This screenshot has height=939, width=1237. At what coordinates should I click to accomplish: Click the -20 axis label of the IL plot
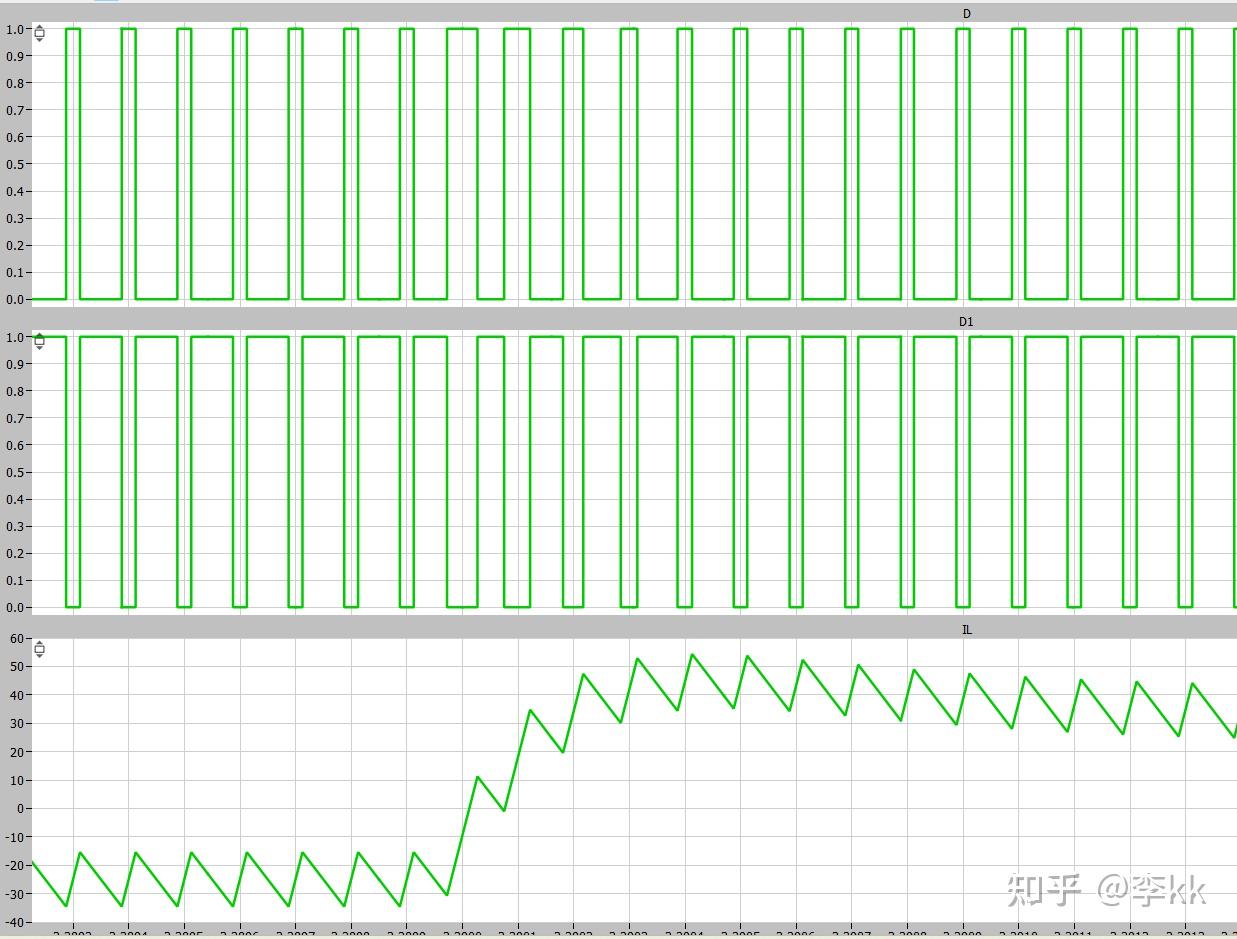[14, 865]
